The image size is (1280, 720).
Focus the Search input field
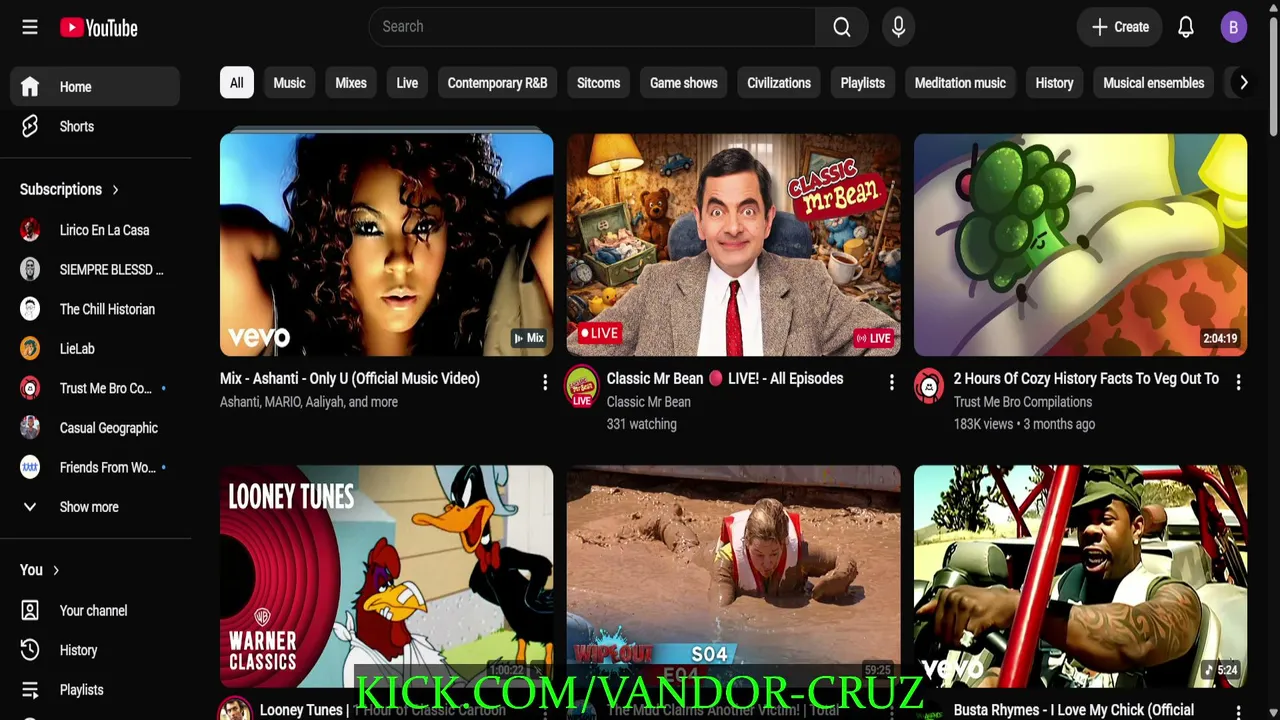[x=592, y=27]
